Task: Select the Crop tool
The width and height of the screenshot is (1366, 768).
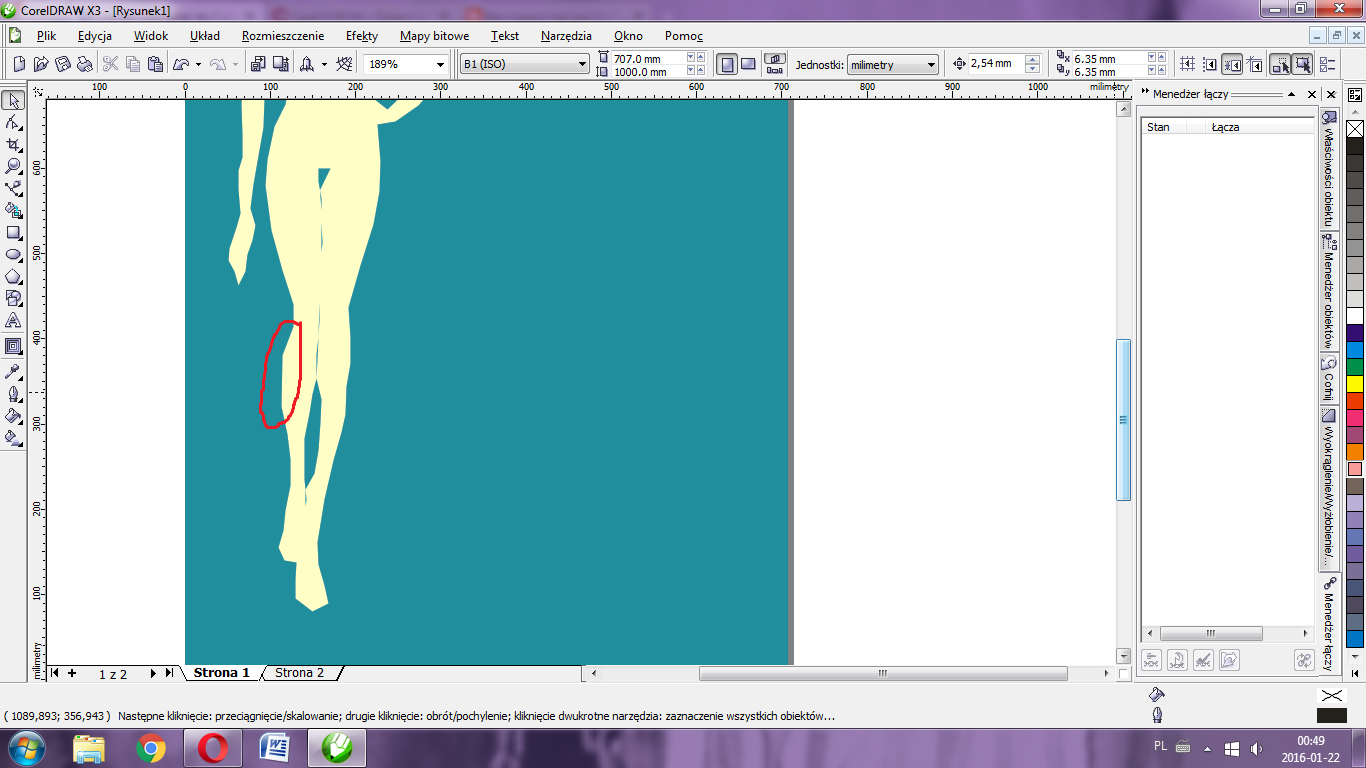Action: click(13, 144)
